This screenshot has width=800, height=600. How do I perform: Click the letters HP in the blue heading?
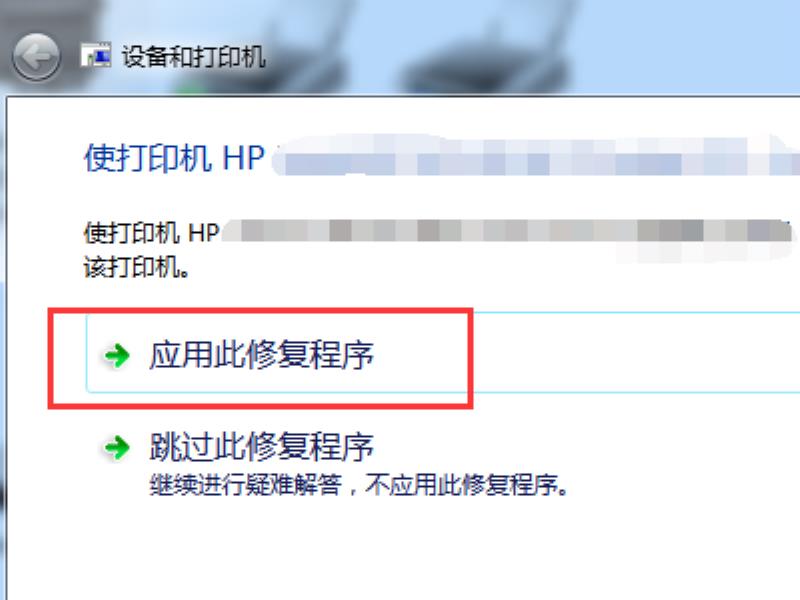244,158
